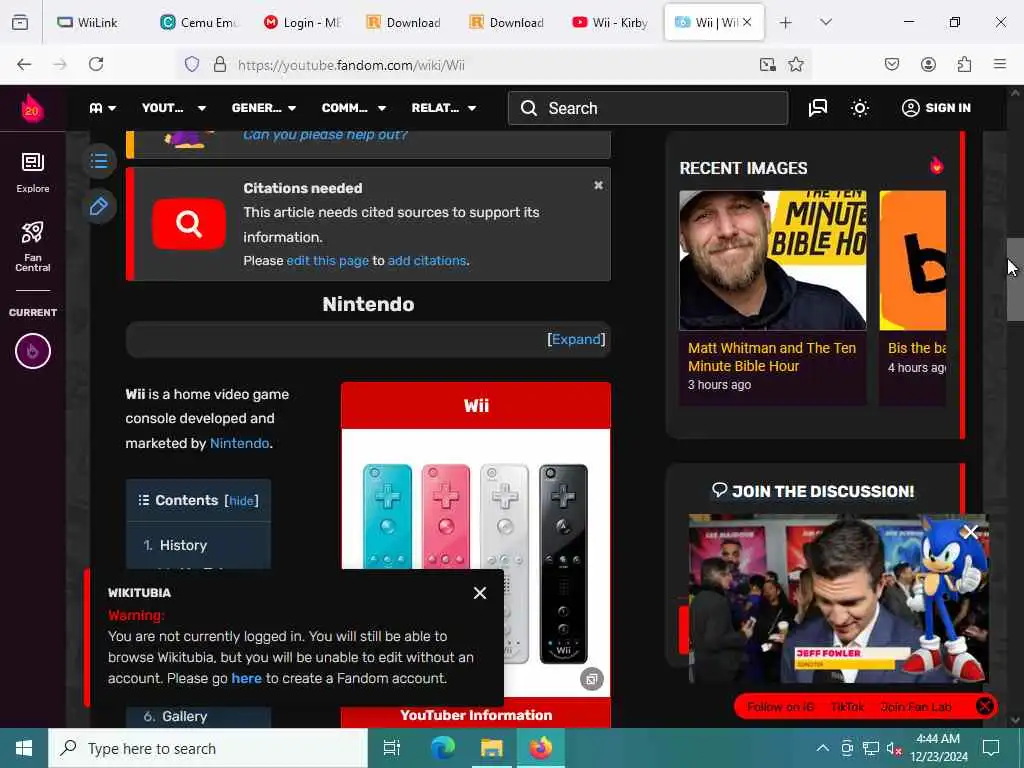This screenshot has height=768, width=1024.
Task: Show site security padlock info
Action: pyautogui.click(x=220, y=64)
